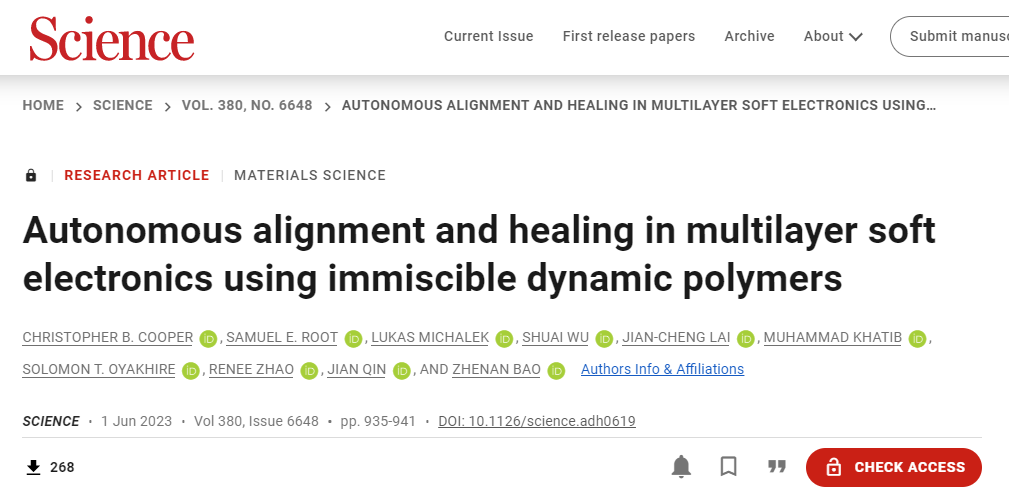1009x493 pixels.
Task: Click the ORCID icon beside Renee Zhao
Action: (309, 371)
